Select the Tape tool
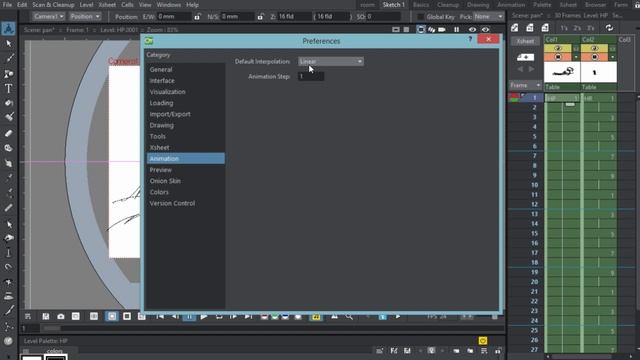 pos(9,148)
